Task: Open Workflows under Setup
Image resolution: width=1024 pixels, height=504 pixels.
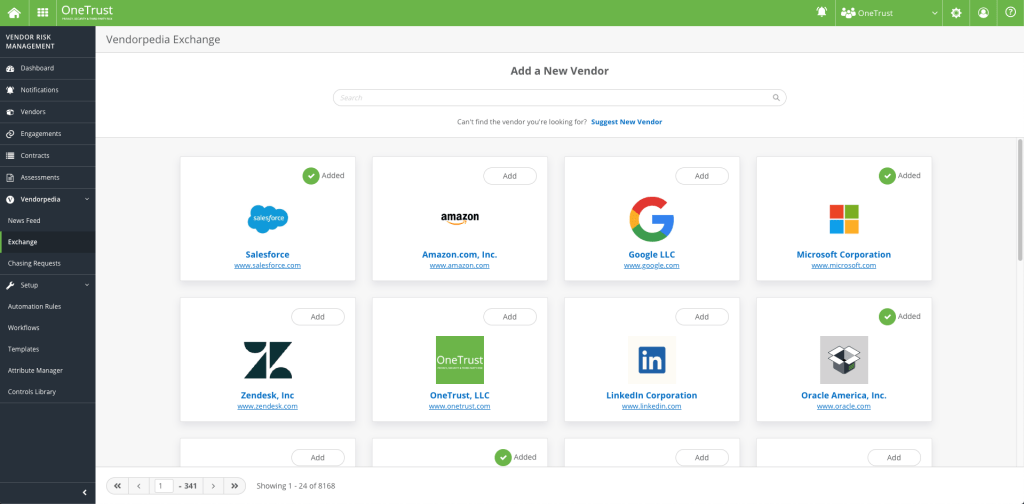Action: point(48,328)
